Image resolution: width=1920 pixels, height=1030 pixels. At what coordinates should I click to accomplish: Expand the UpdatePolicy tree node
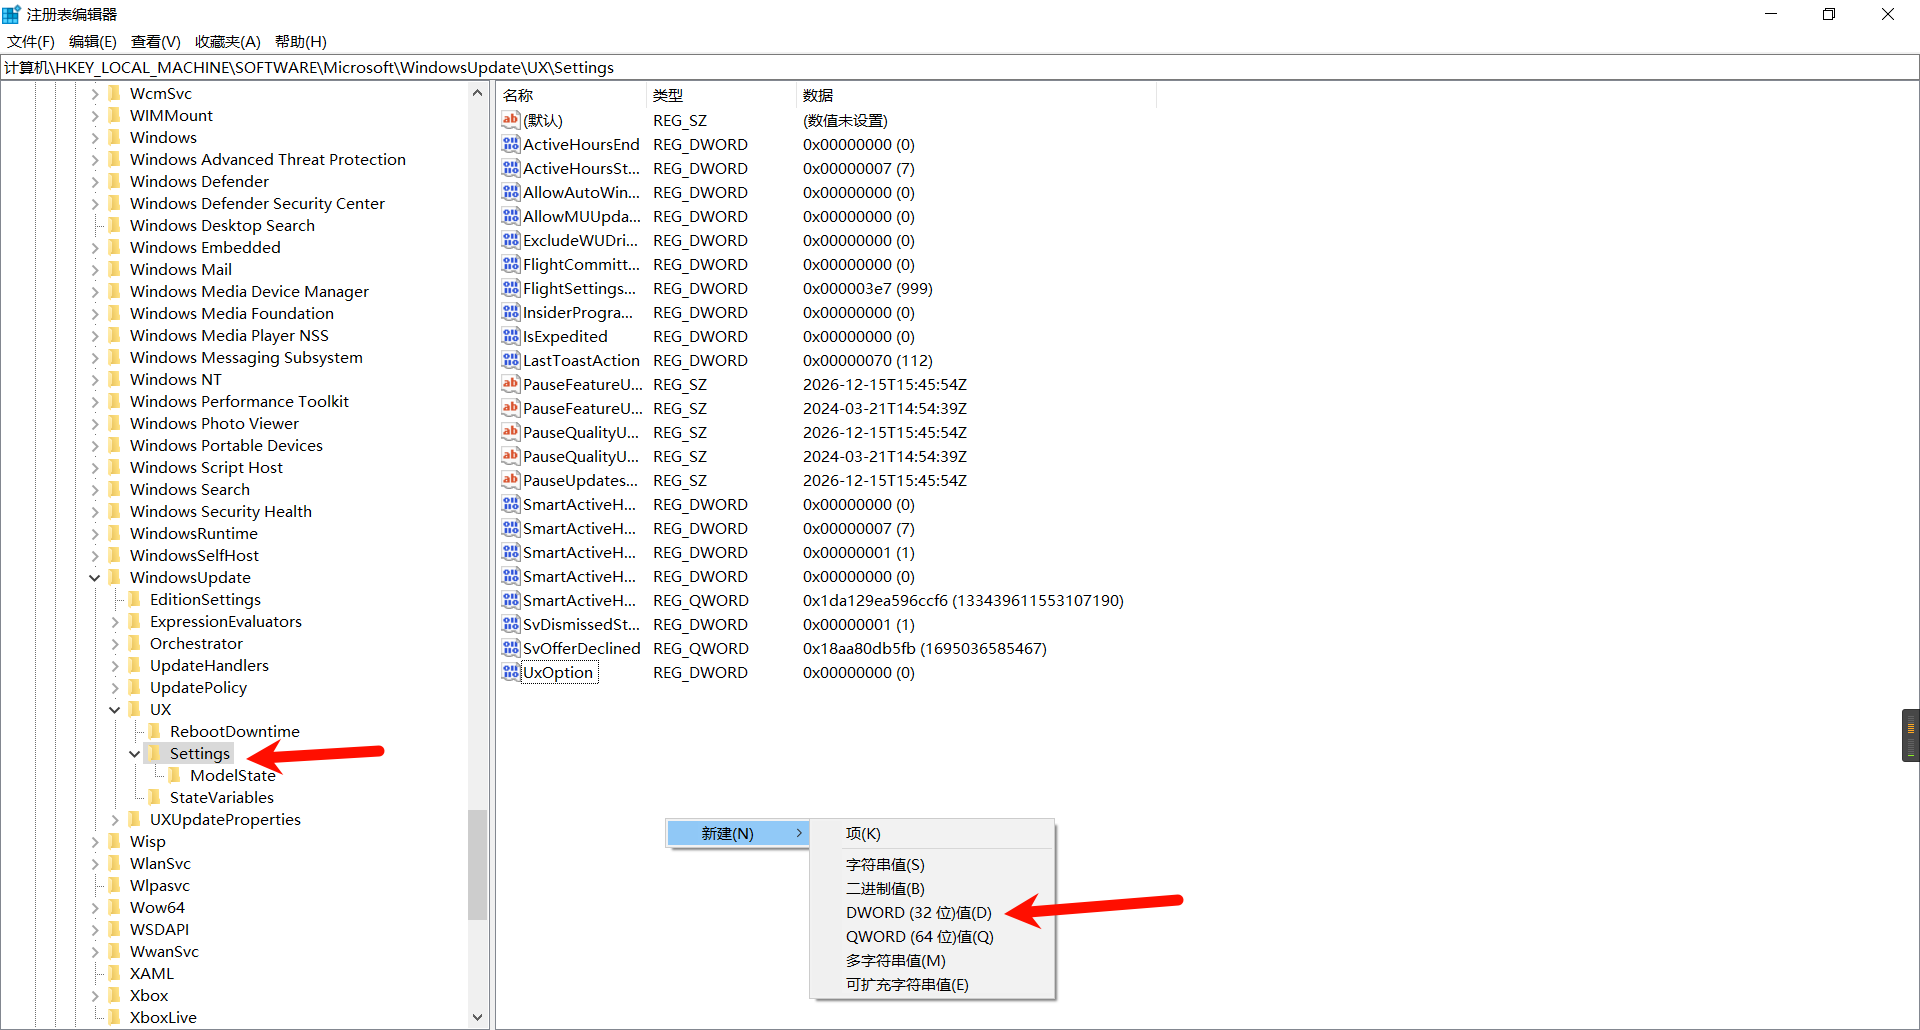coord(115,687)
